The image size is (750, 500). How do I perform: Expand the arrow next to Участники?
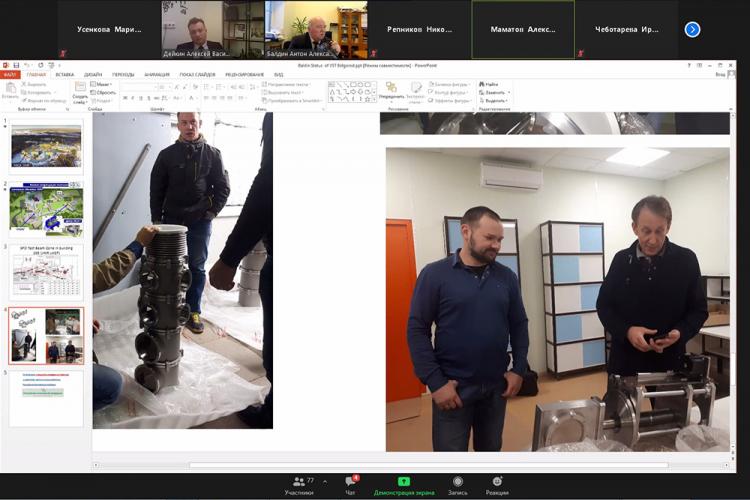click(324, 481)
